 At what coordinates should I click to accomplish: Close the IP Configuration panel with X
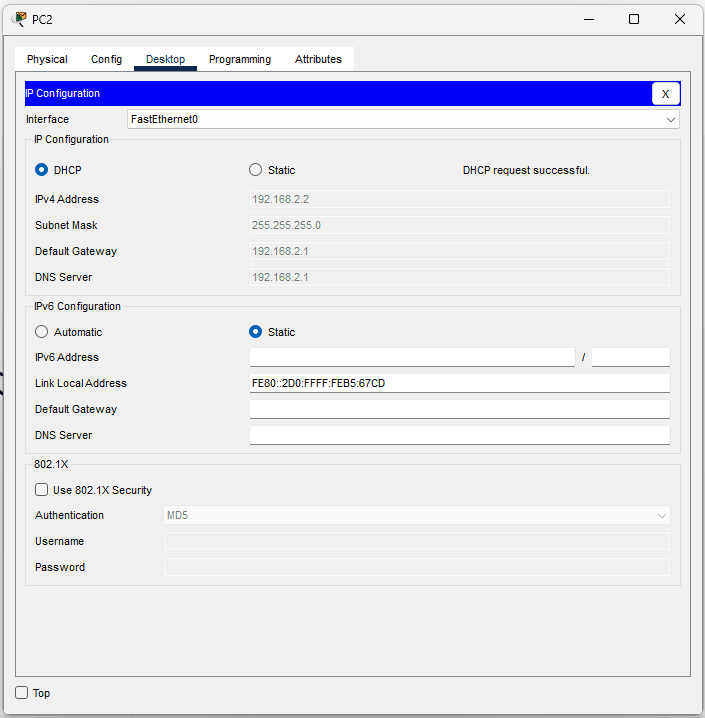tap(665, 94)
